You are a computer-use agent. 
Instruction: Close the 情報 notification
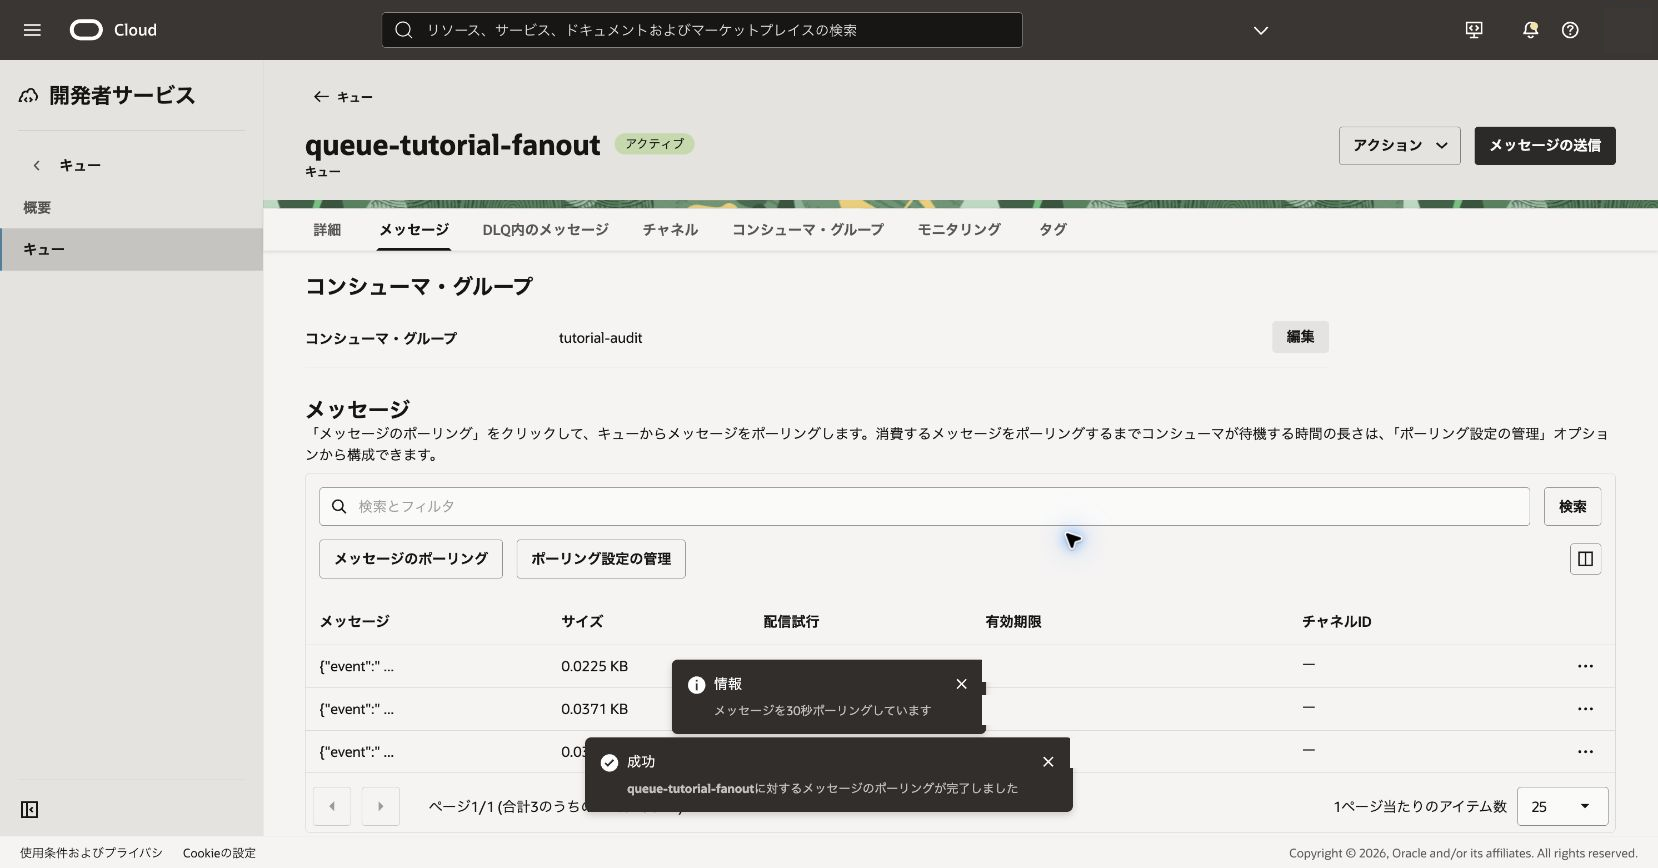pyautogui.click(x=961, y=684)
